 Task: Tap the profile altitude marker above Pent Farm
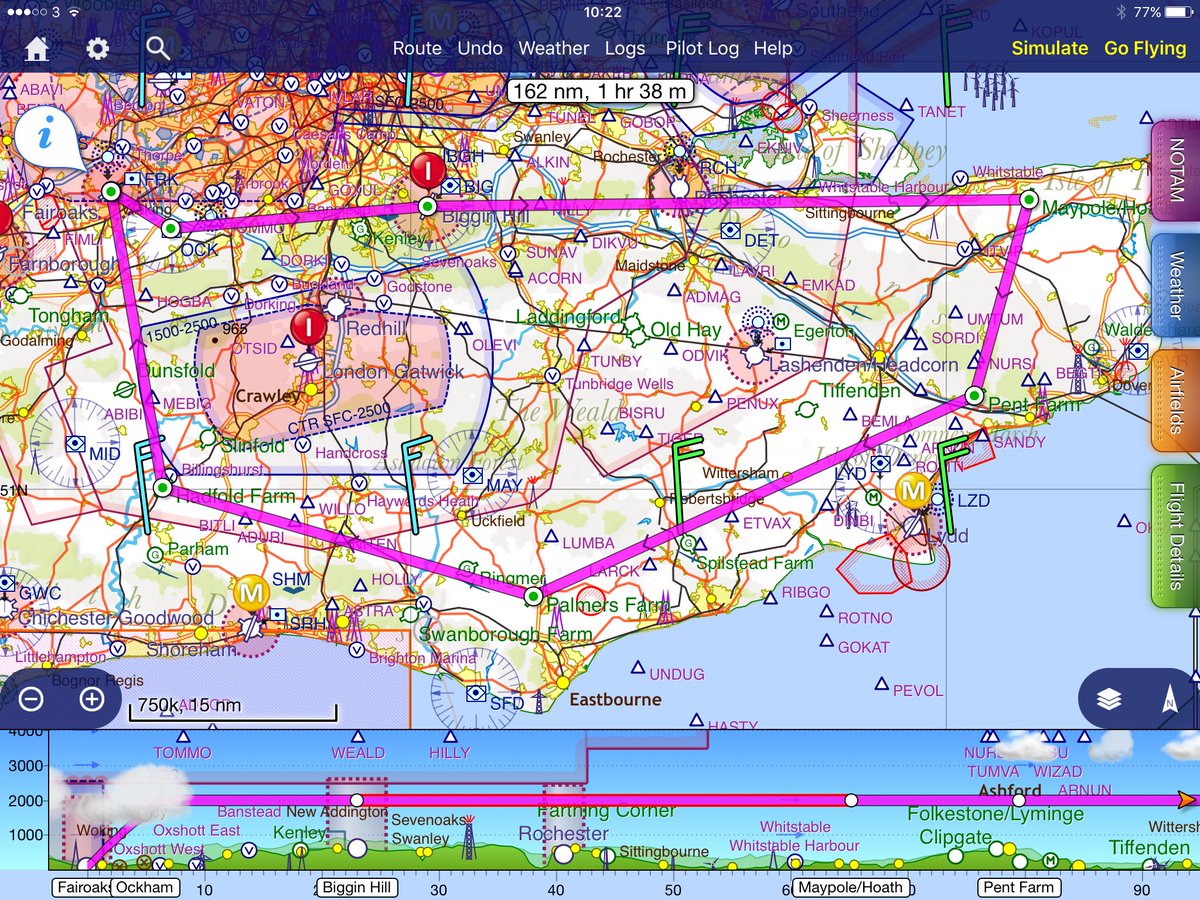[x=1019, y=800]
